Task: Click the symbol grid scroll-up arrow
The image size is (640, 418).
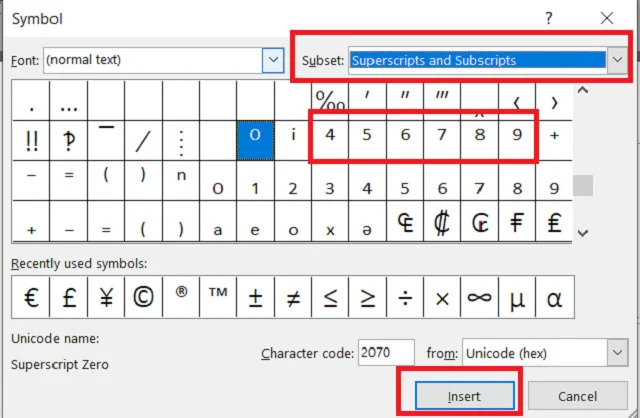Action: pyautogui.click(x=583, y=91)
